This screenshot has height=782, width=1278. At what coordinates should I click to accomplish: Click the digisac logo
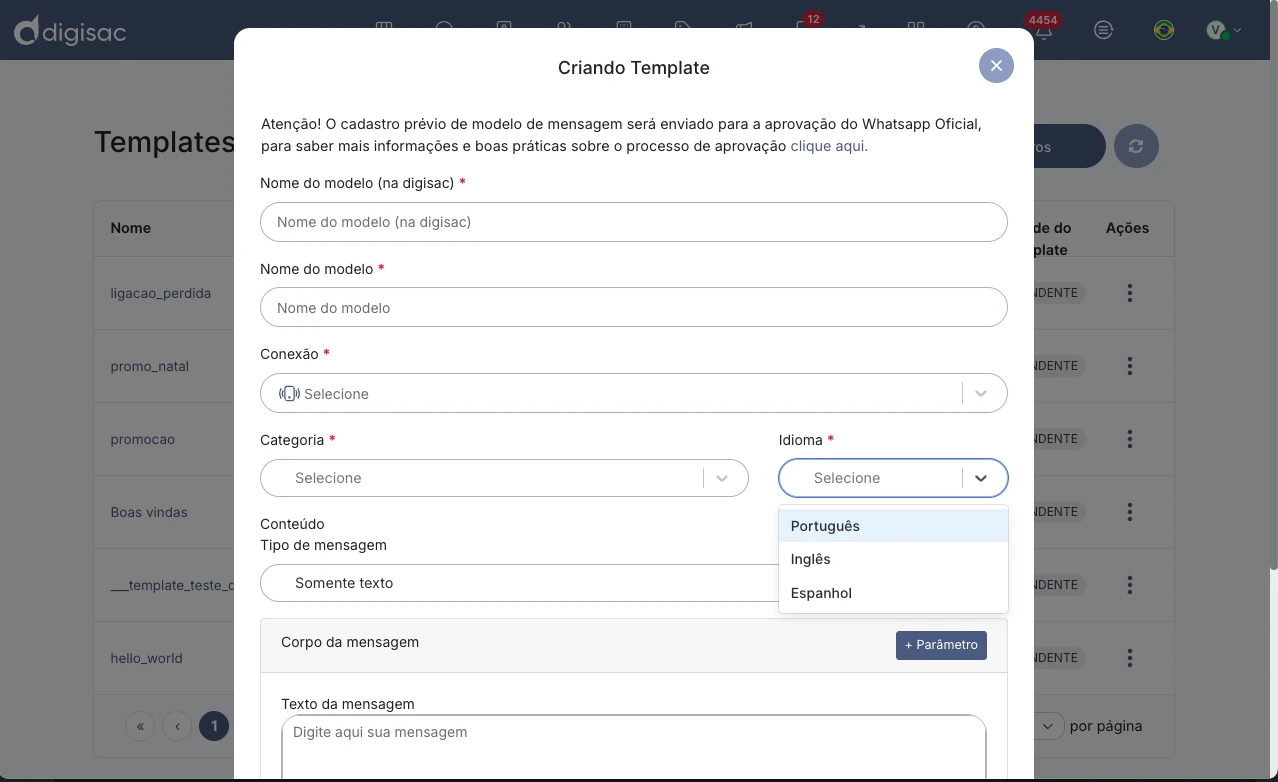coord(70,31)
